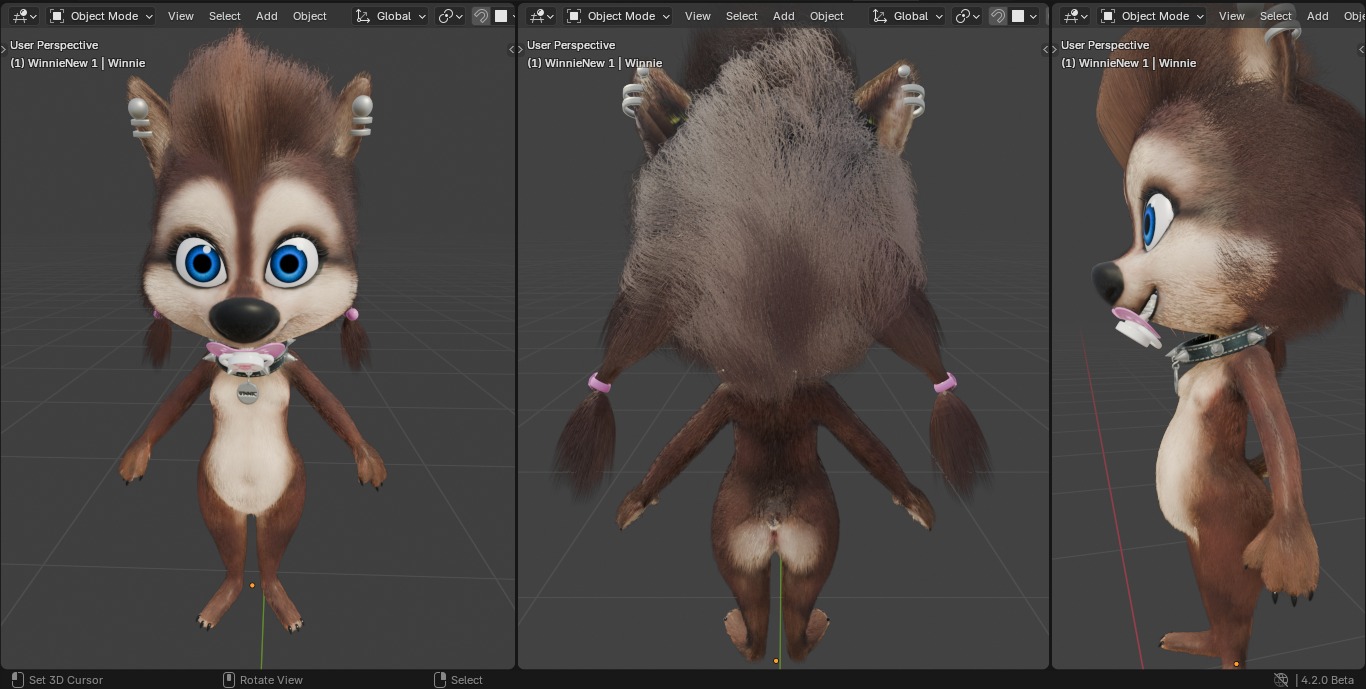Image resolution: width=1366 pixels, height=689 pixels.
Task: Open the pivot point dropdown in left viewport
Action: click(450, 16)
